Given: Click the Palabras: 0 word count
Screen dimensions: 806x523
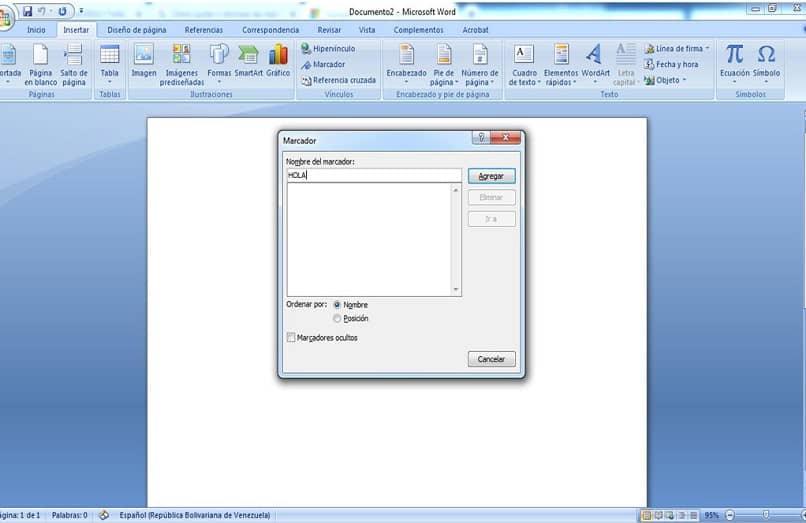Looking at the screenshot, I should 69,515.
